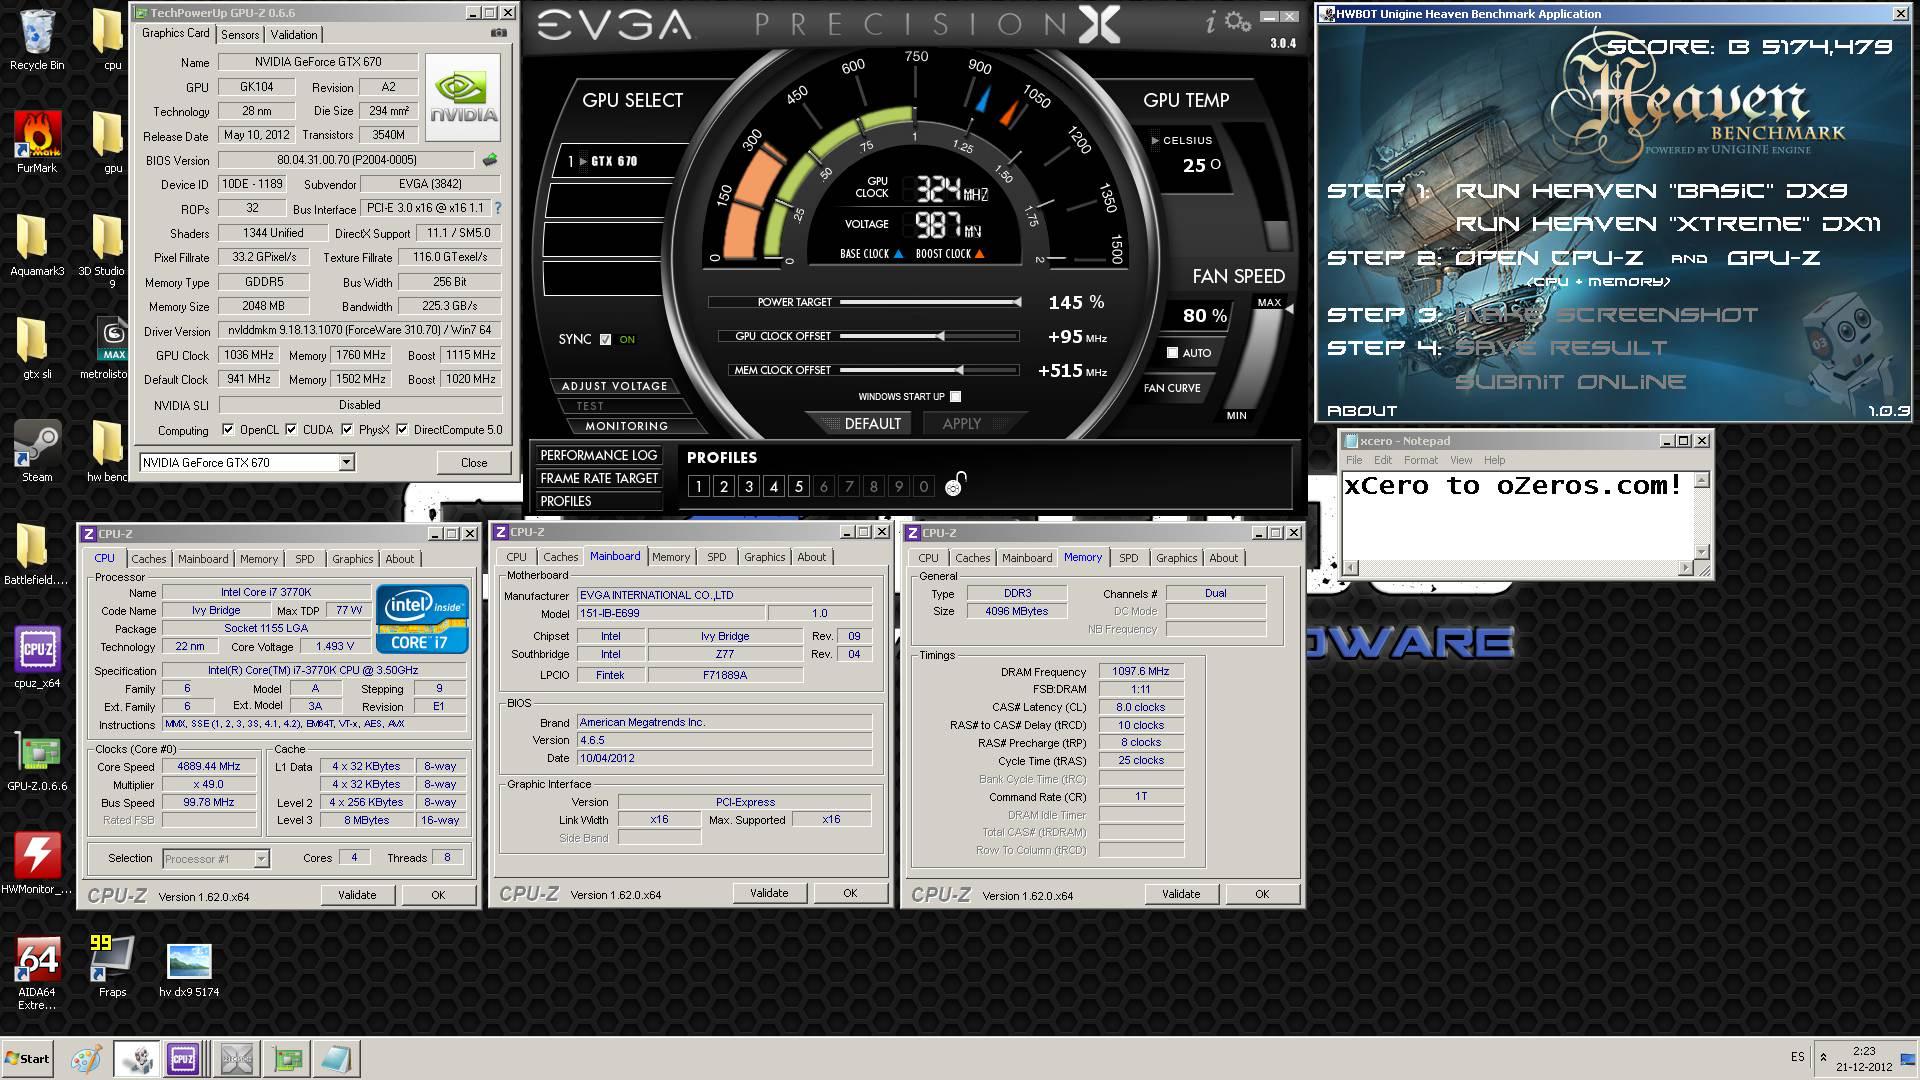Open the cpuz_x64 desktop shortcut
The height and width of the screenshot is (1080, 1920).
tap(37, 657)
